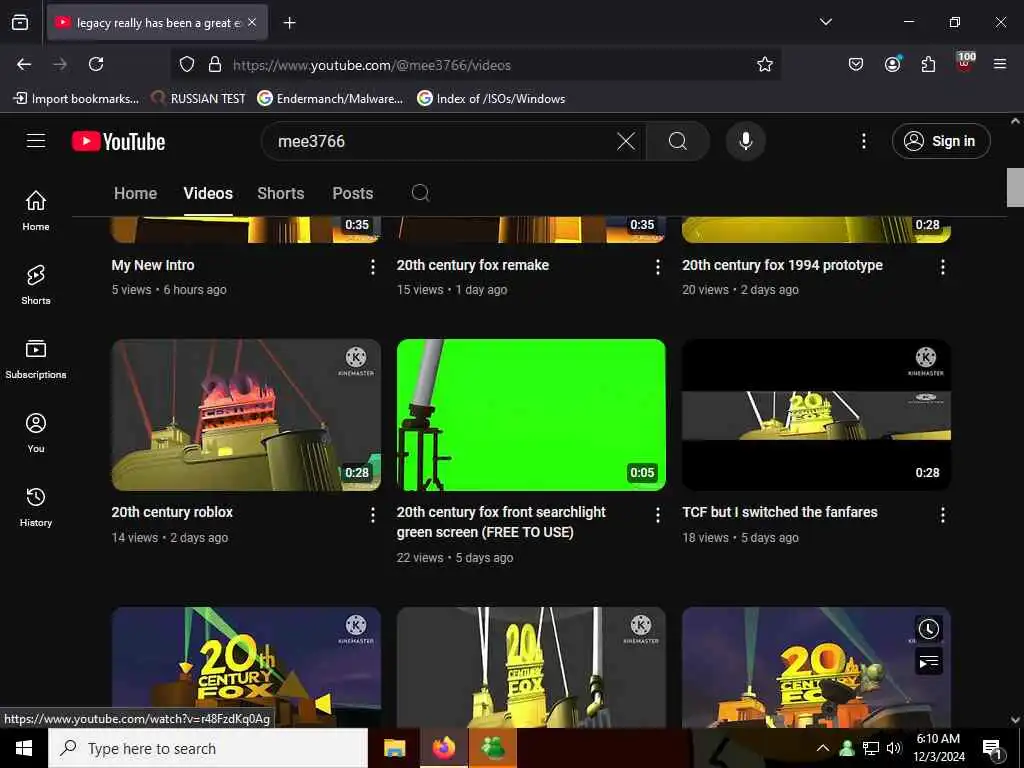Image resolution: width=1024 pixels, height=768 pixels.
Task: Open History in the sidebar
Action: [x=36, y=507]
